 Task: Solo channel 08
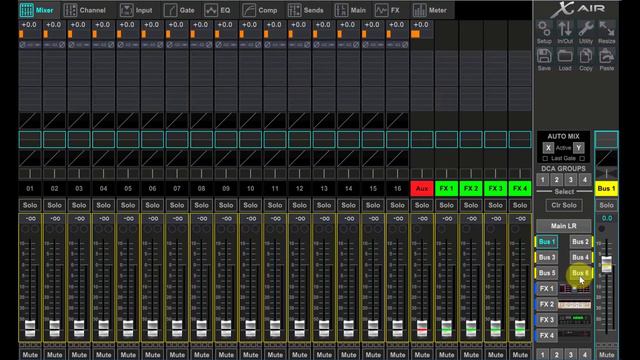pos(201,205)
